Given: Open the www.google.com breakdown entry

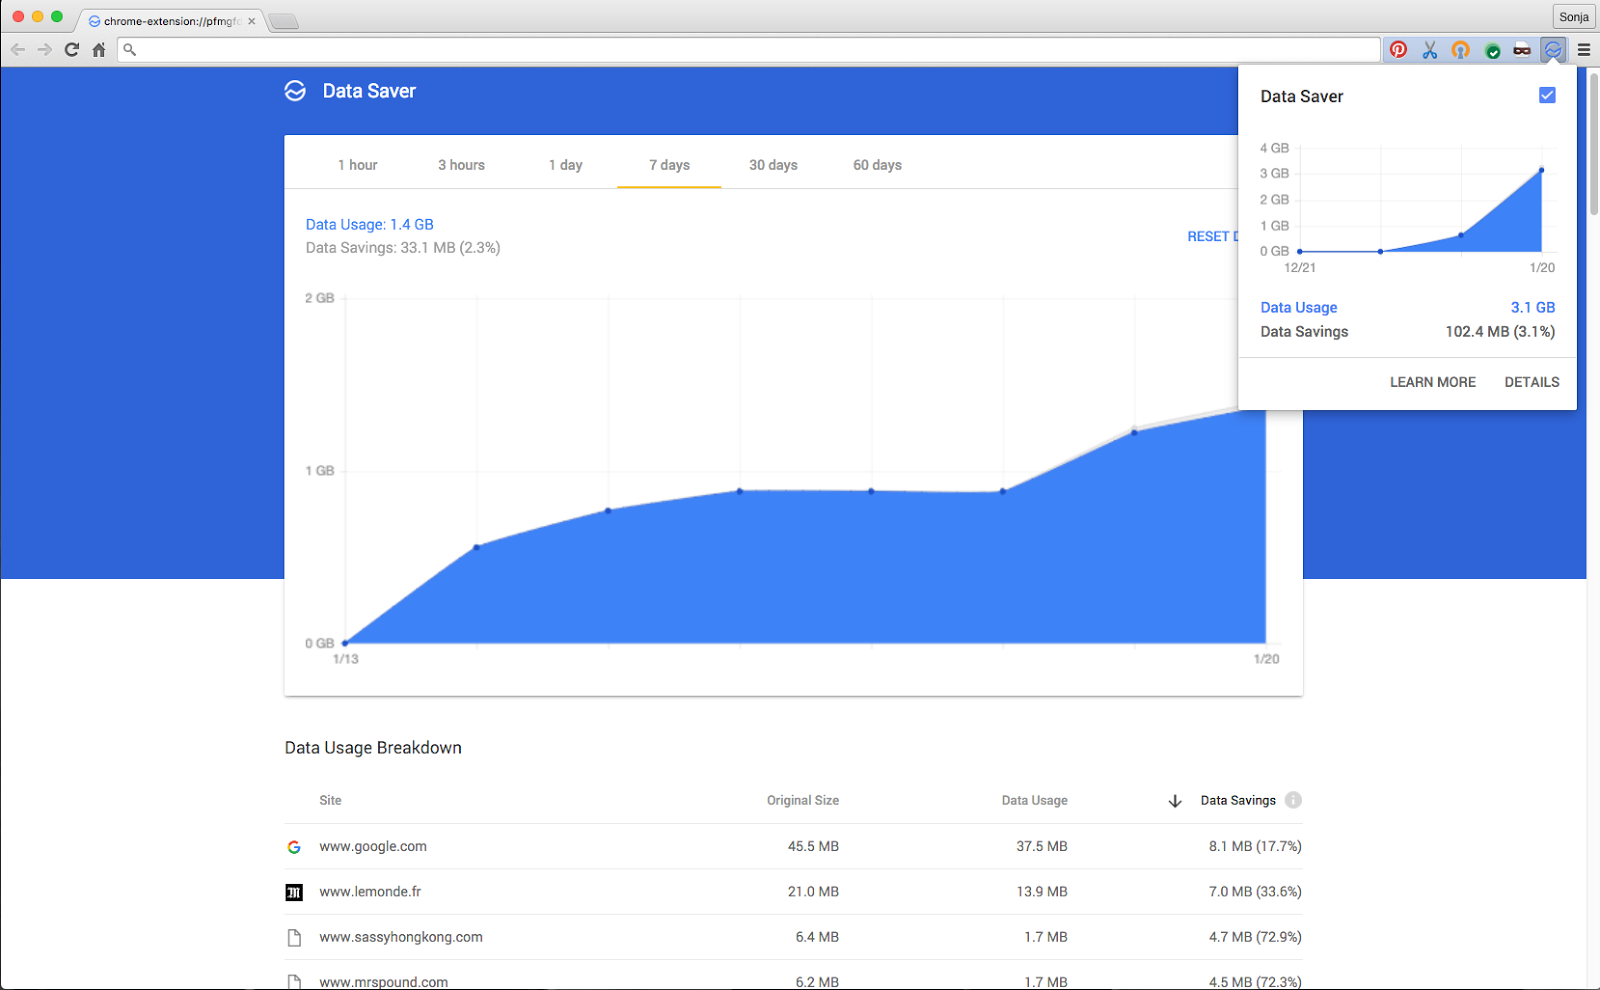Looking at the screenshot, I should tap(373, 846).
